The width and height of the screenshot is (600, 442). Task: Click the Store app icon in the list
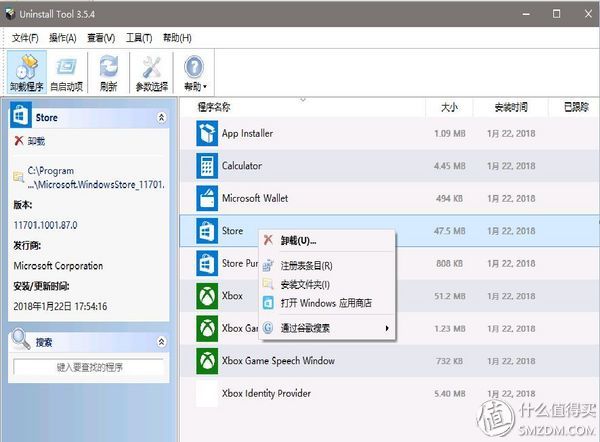(x=207, y=231)
